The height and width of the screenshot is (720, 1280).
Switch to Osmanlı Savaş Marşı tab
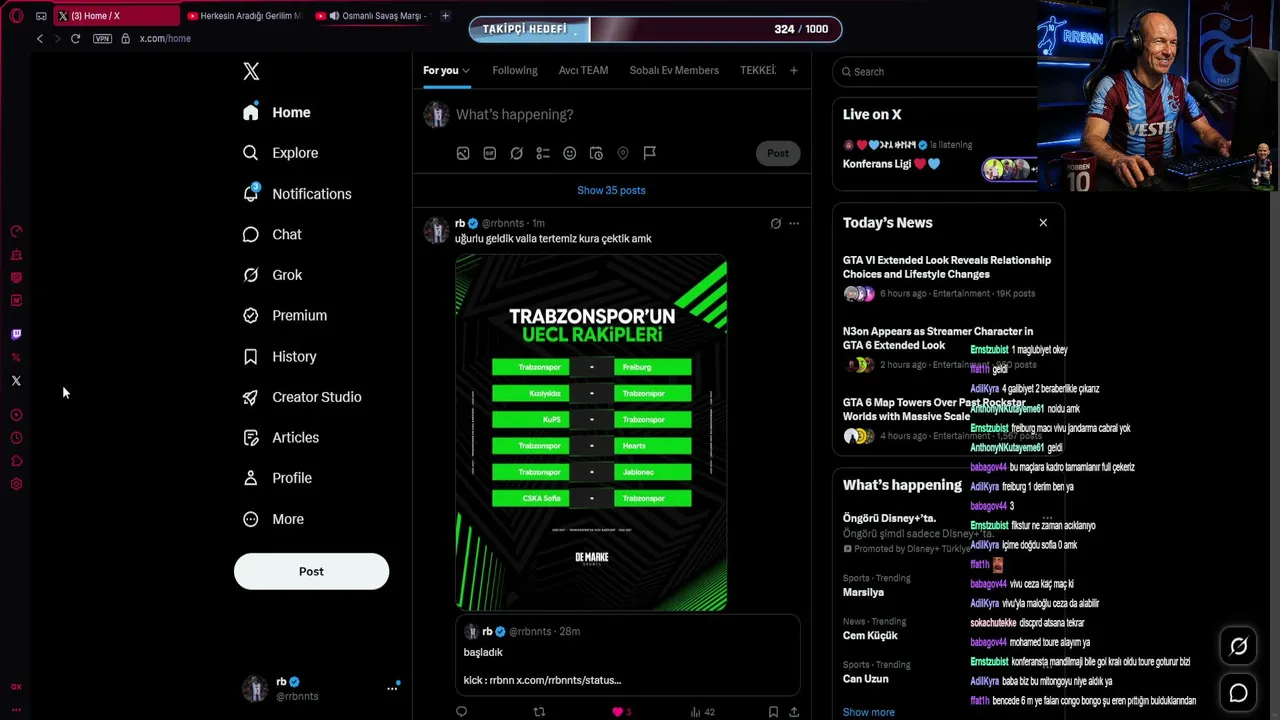[371, 16]
